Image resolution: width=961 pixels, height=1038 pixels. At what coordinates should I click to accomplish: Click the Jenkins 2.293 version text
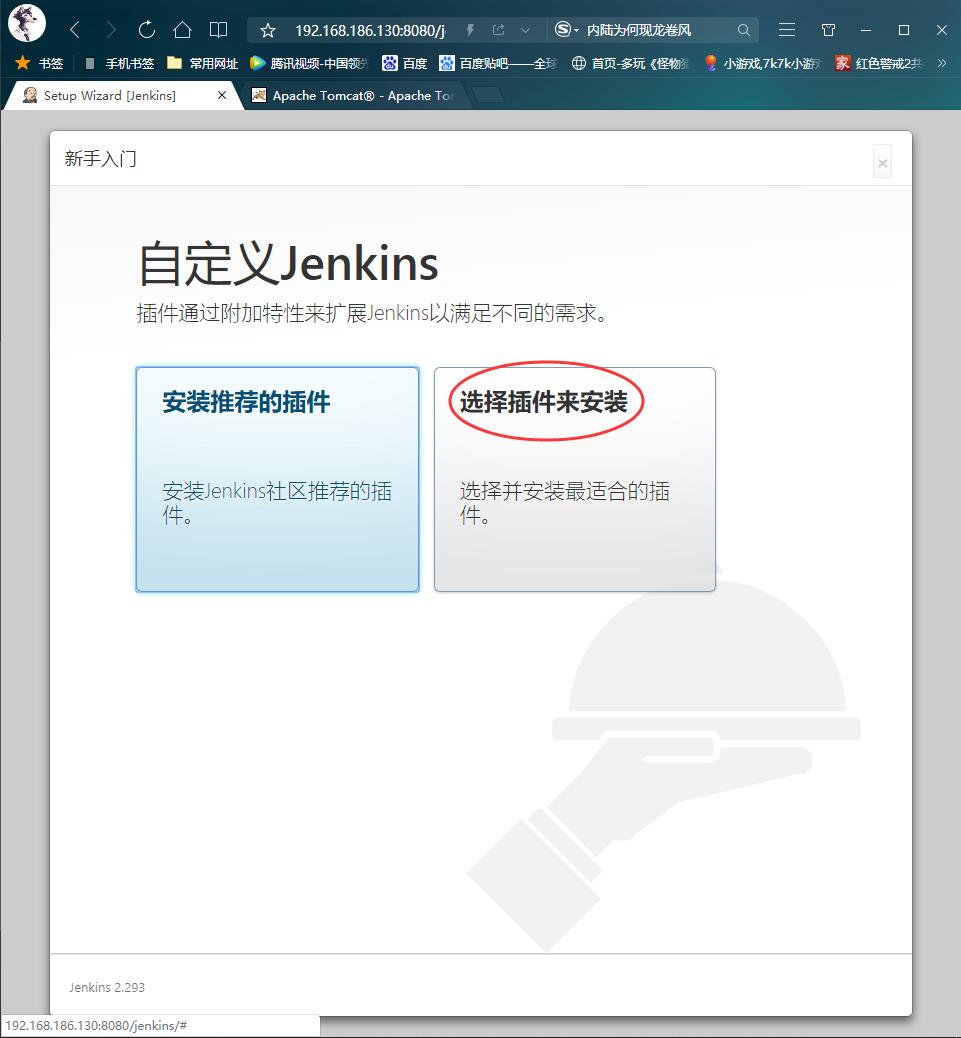107,987
